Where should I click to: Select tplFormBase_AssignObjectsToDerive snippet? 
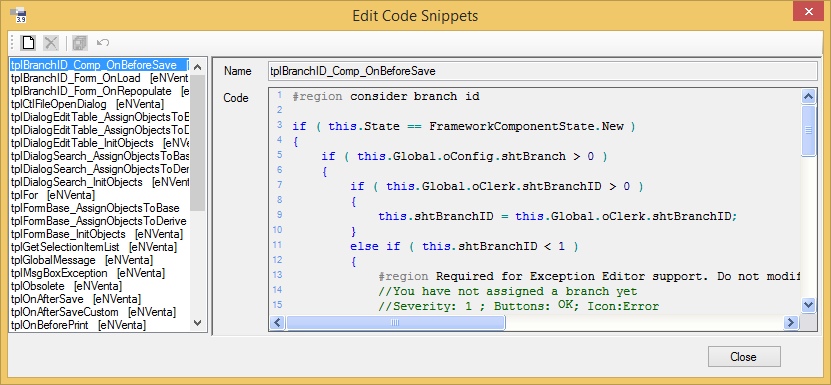(99, 221)
